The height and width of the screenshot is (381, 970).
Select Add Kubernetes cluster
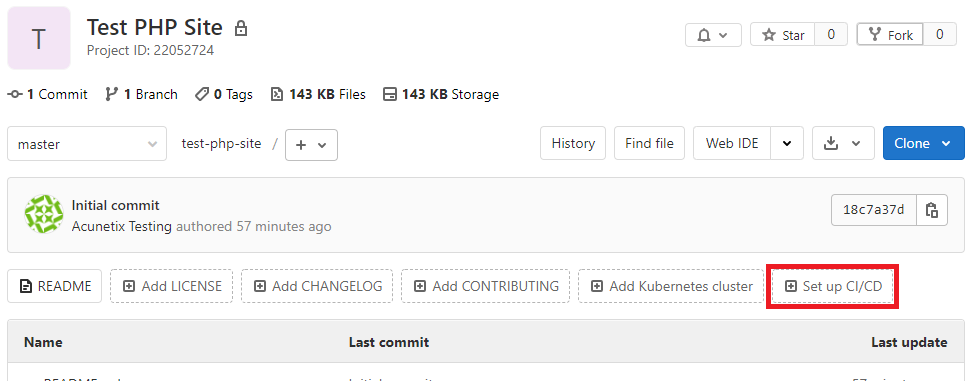pyautogui.click(x=671, y=286)
